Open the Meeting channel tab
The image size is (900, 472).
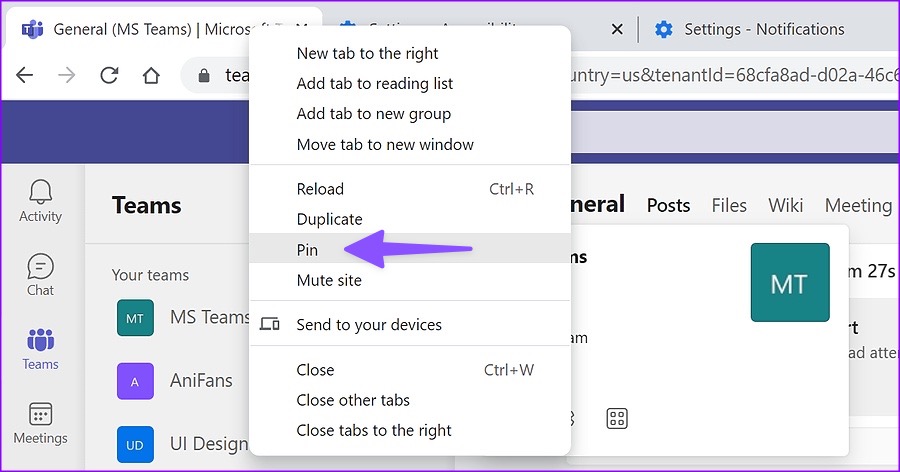859,206
